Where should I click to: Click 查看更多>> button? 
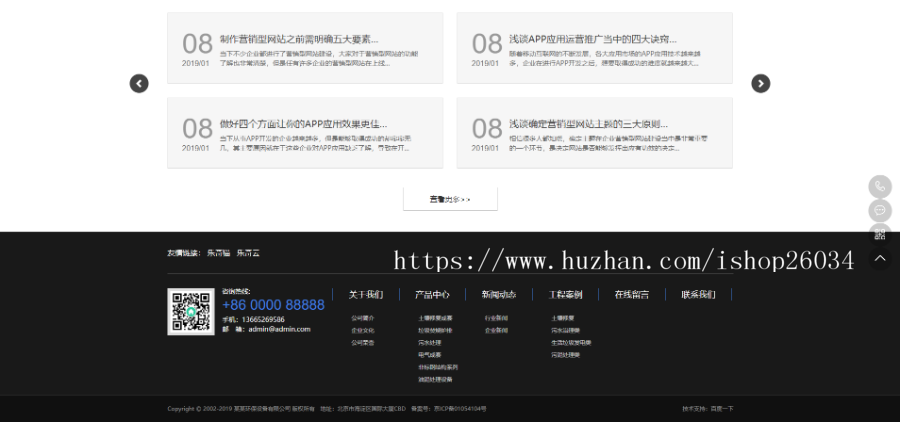(450, 199)
